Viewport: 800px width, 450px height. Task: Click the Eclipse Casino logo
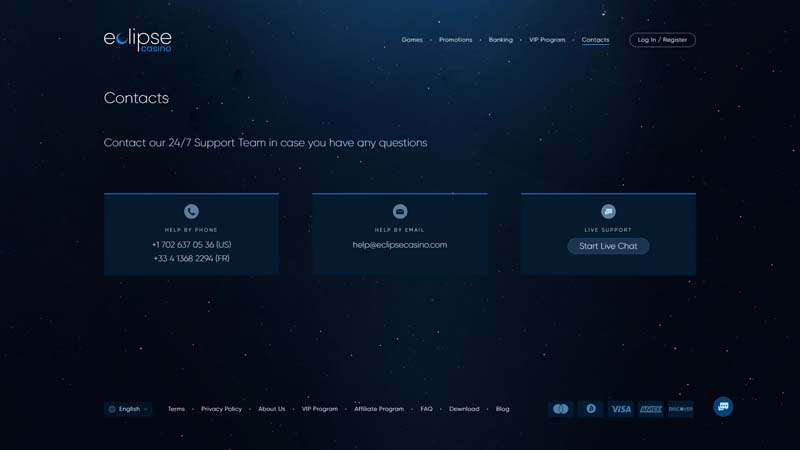coord(138,40)
